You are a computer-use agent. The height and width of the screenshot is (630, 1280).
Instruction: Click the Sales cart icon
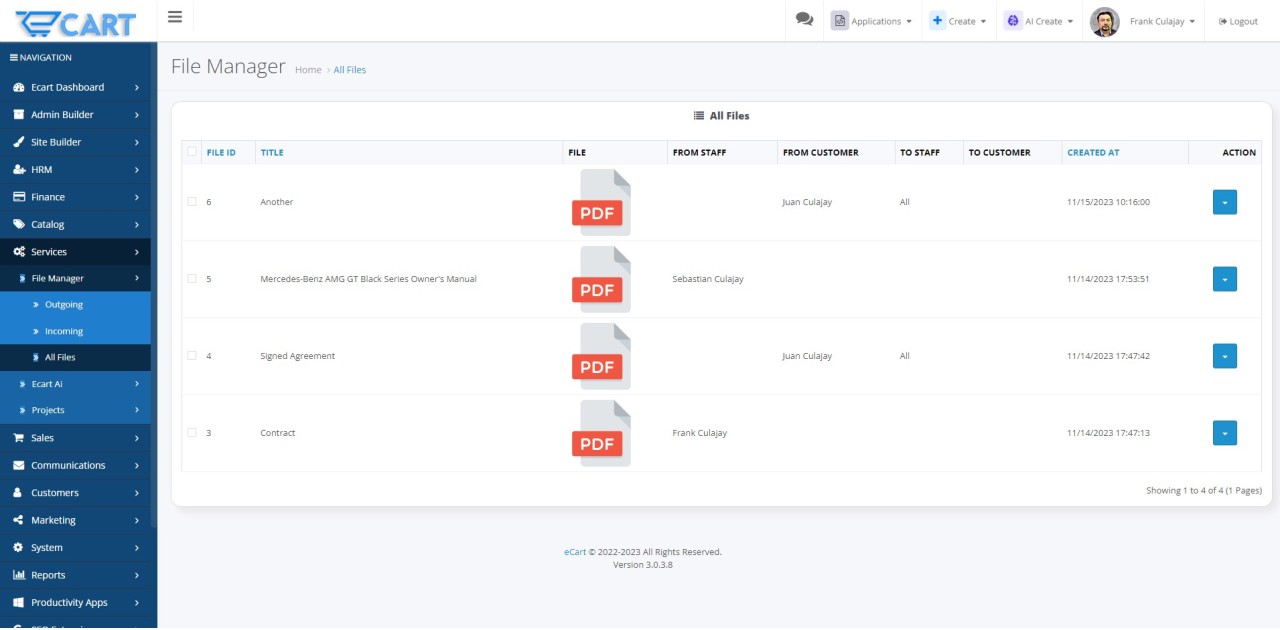click(19, 438)
